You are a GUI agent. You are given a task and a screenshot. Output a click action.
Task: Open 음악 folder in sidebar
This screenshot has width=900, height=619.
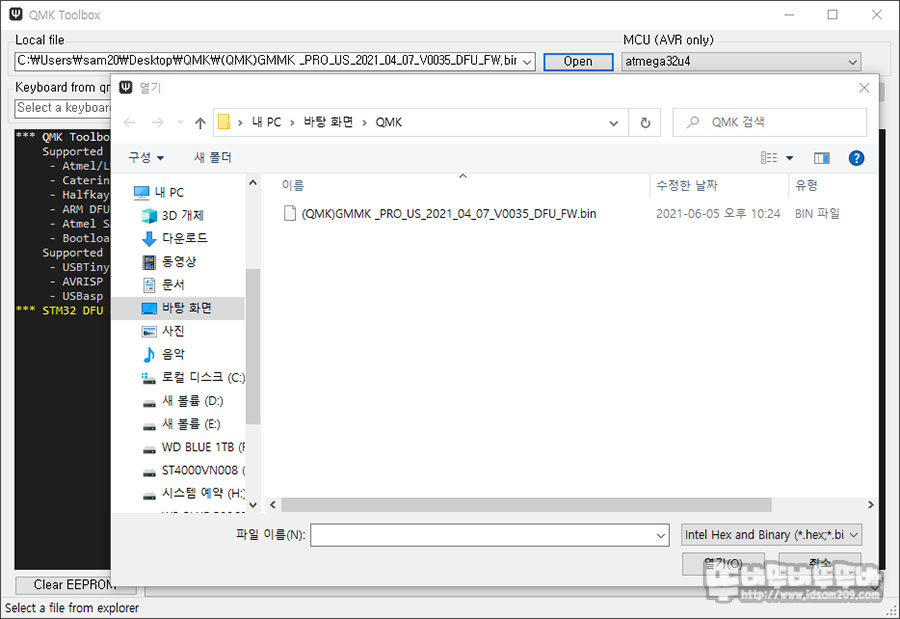pyautogui.click(x=163, y=354)
